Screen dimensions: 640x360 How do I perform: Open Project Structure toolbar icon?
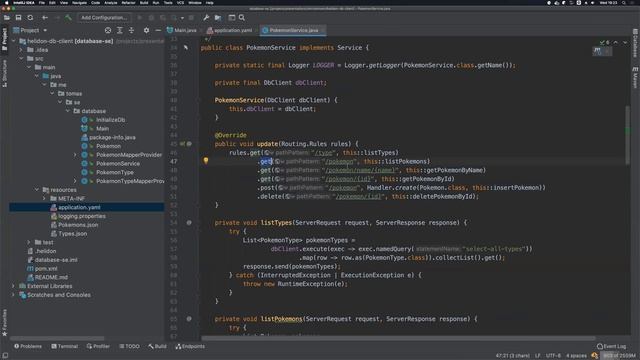click(218, 18)
